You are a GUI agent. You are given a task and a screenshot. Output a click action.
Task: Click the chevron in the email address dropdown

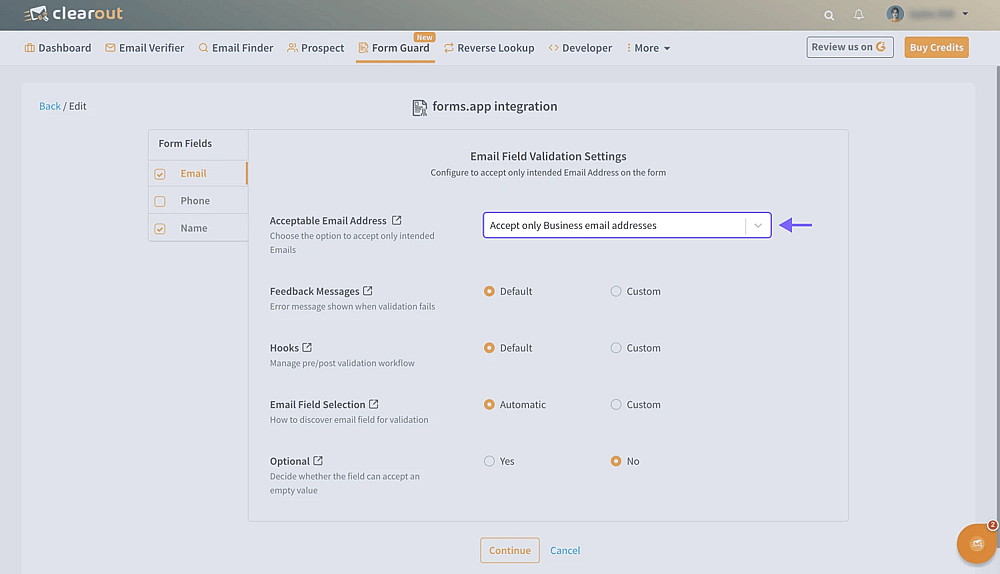click(758, 225)
